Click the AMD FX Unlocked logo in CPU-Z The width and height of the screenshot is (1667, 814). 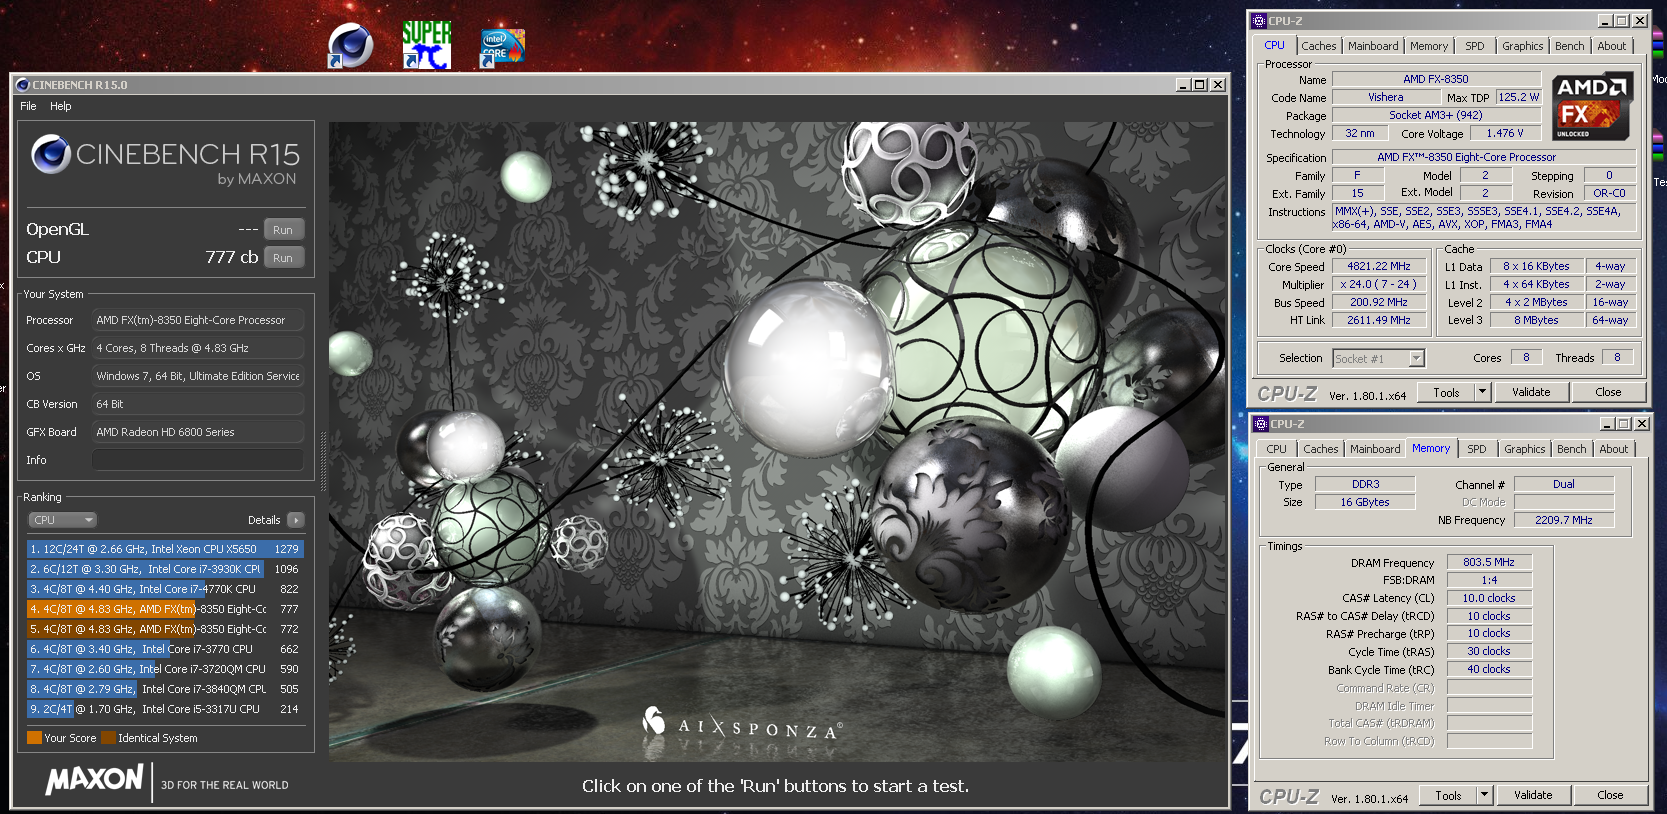pos(1593,105)
